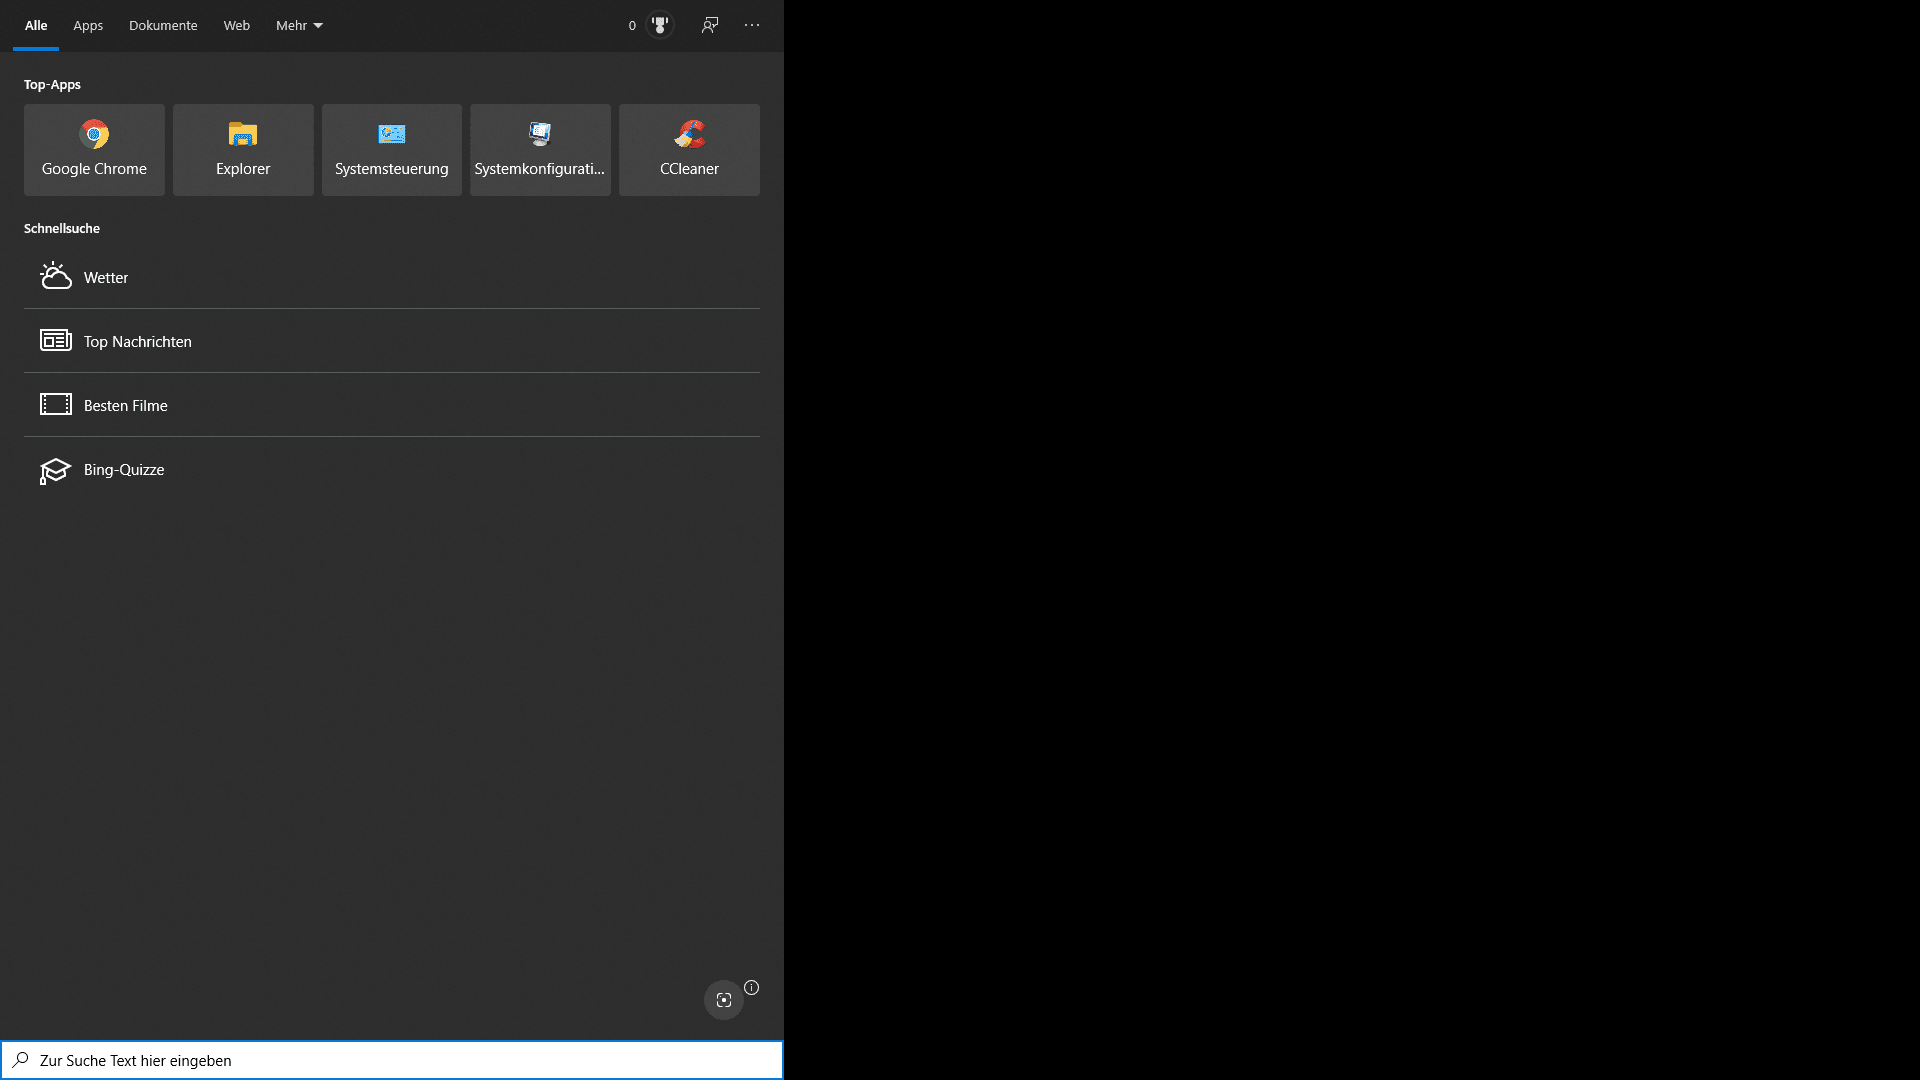Switch to the Dokumente tab
This screenshot has height=1080, width=1920.
coord(163,25)
